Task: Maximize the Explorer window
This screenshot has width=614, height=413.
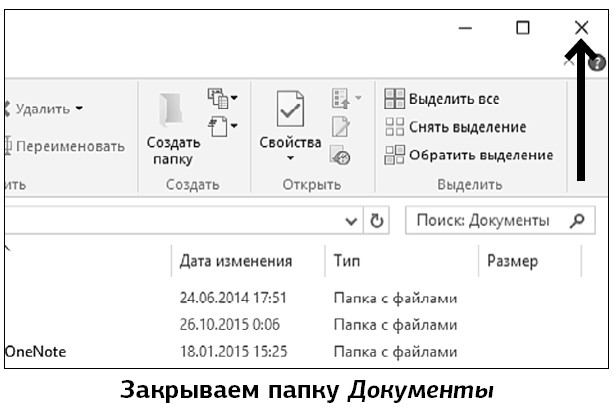Action: coord(523,28)
